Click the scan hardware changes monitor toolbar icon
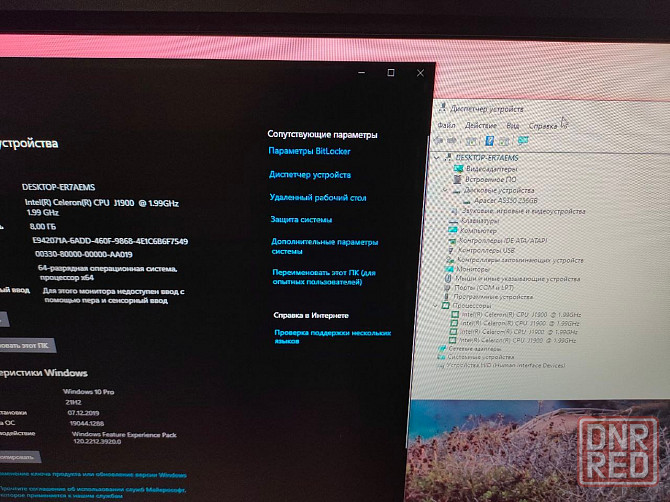The width and height of the screenshot is (670, 502). point(523,140)
